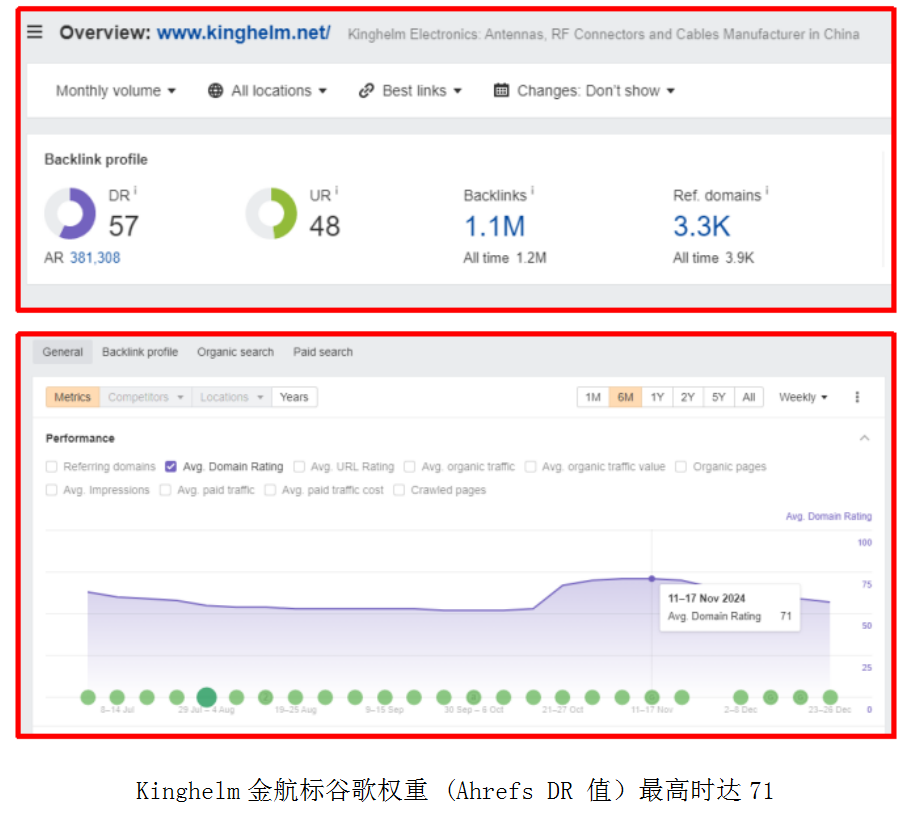Screen dimensions: 918x824
Task: Click the green marker above 23–26 Dec
Action: (x=830, y=697)
